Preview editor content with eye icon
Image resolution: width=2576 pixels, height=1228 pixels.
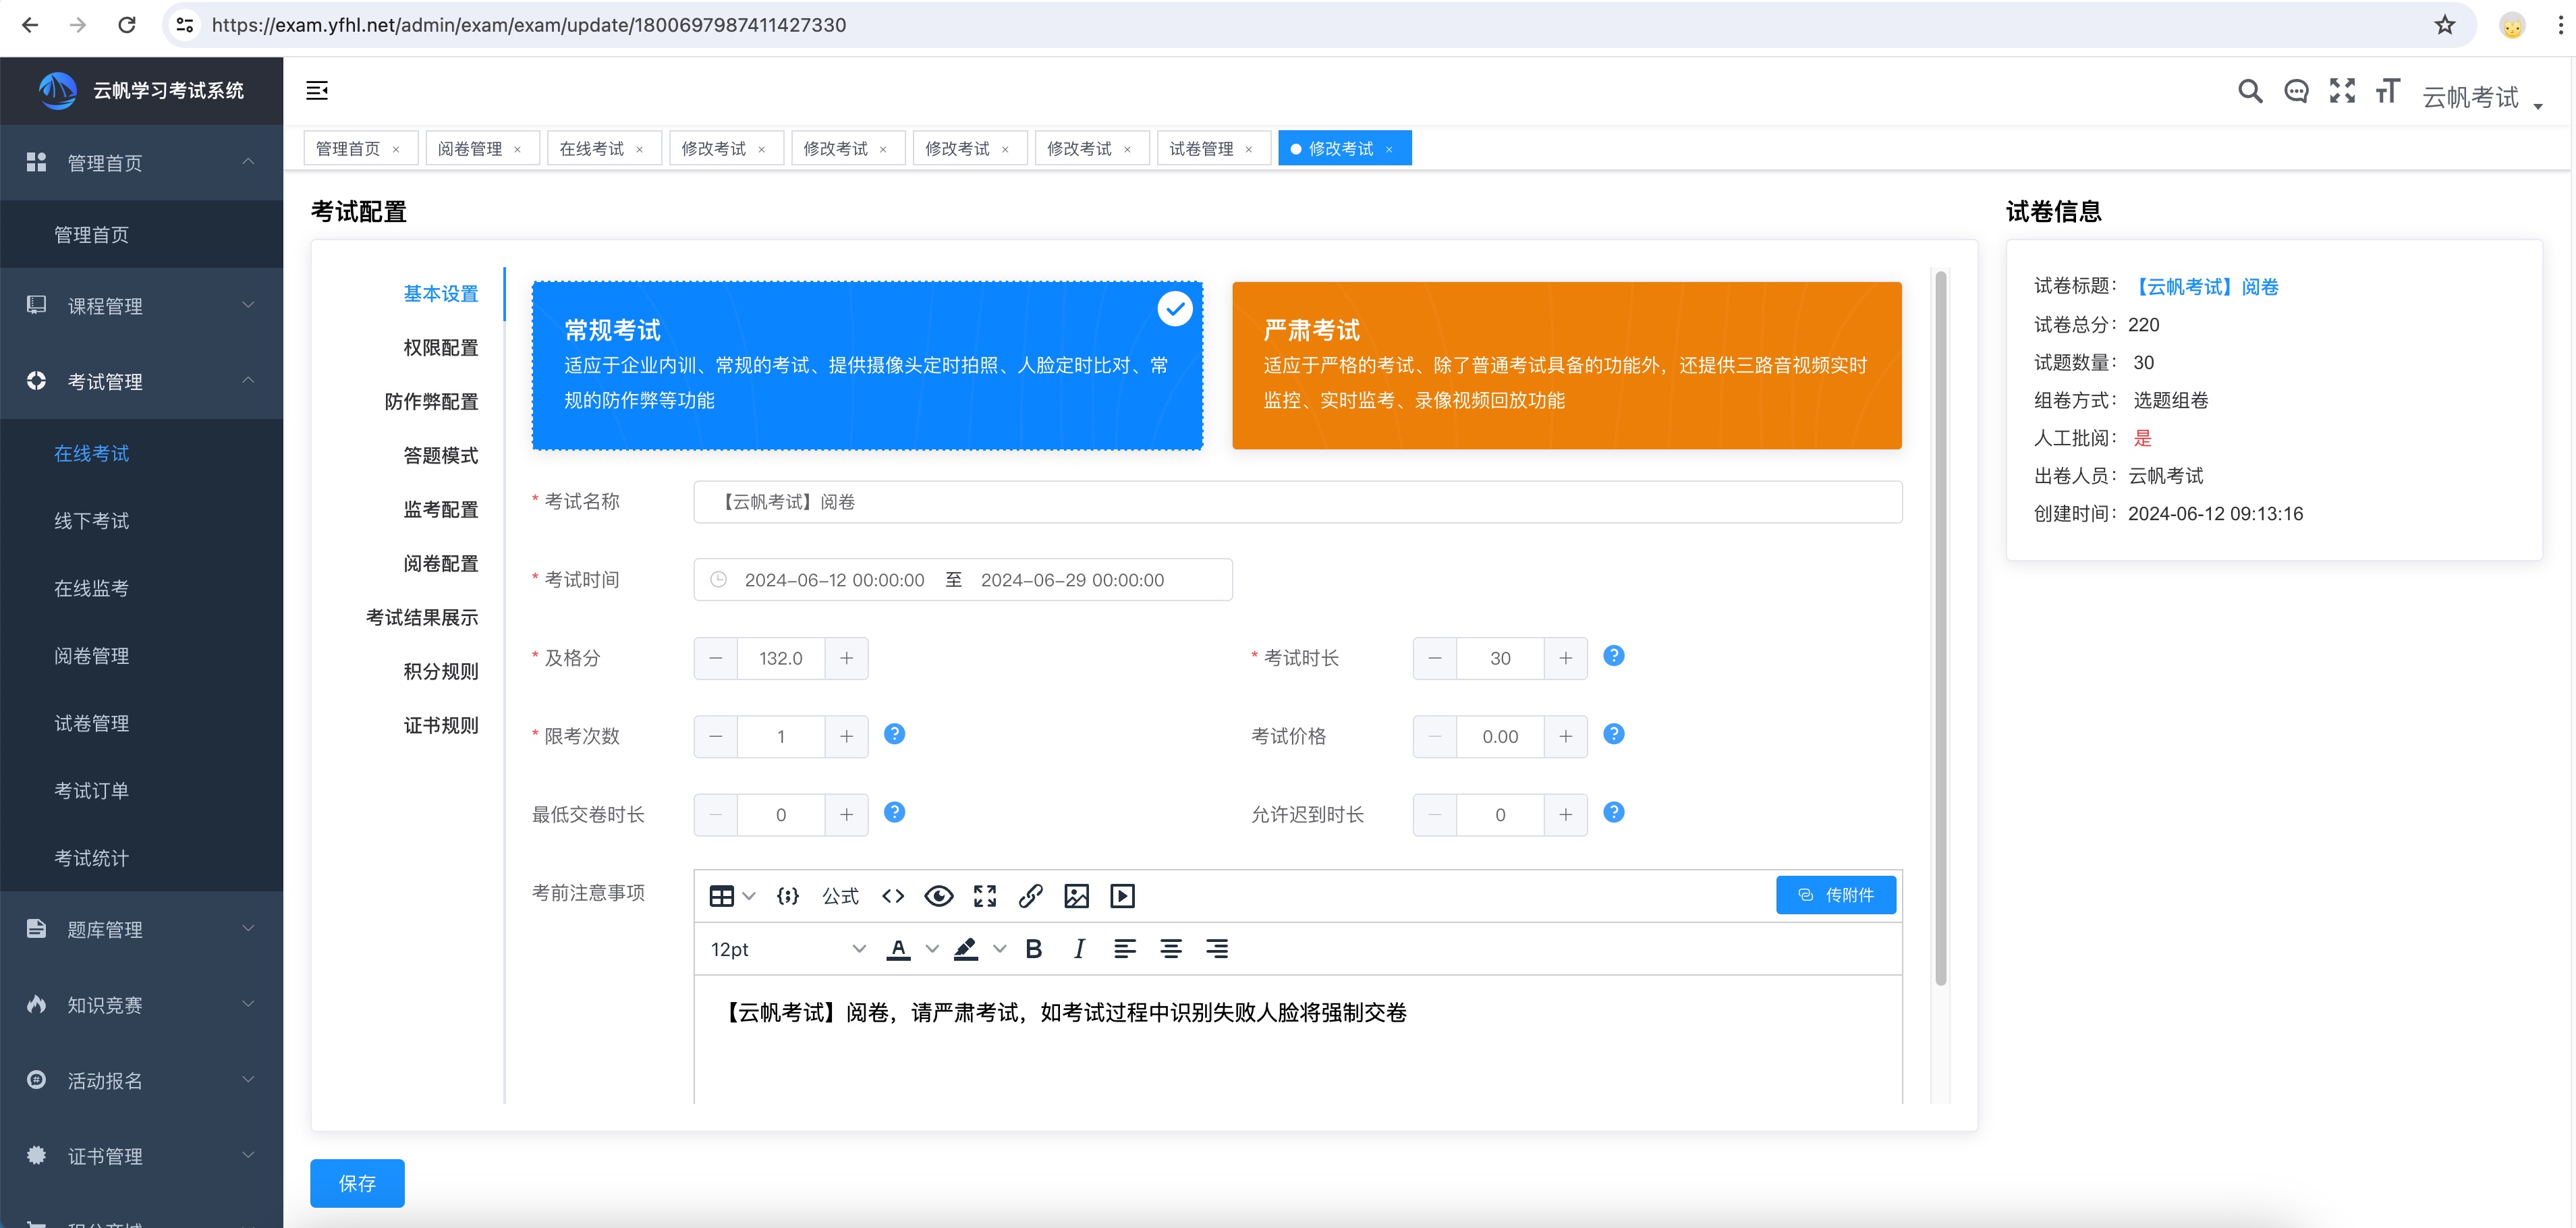938,896
